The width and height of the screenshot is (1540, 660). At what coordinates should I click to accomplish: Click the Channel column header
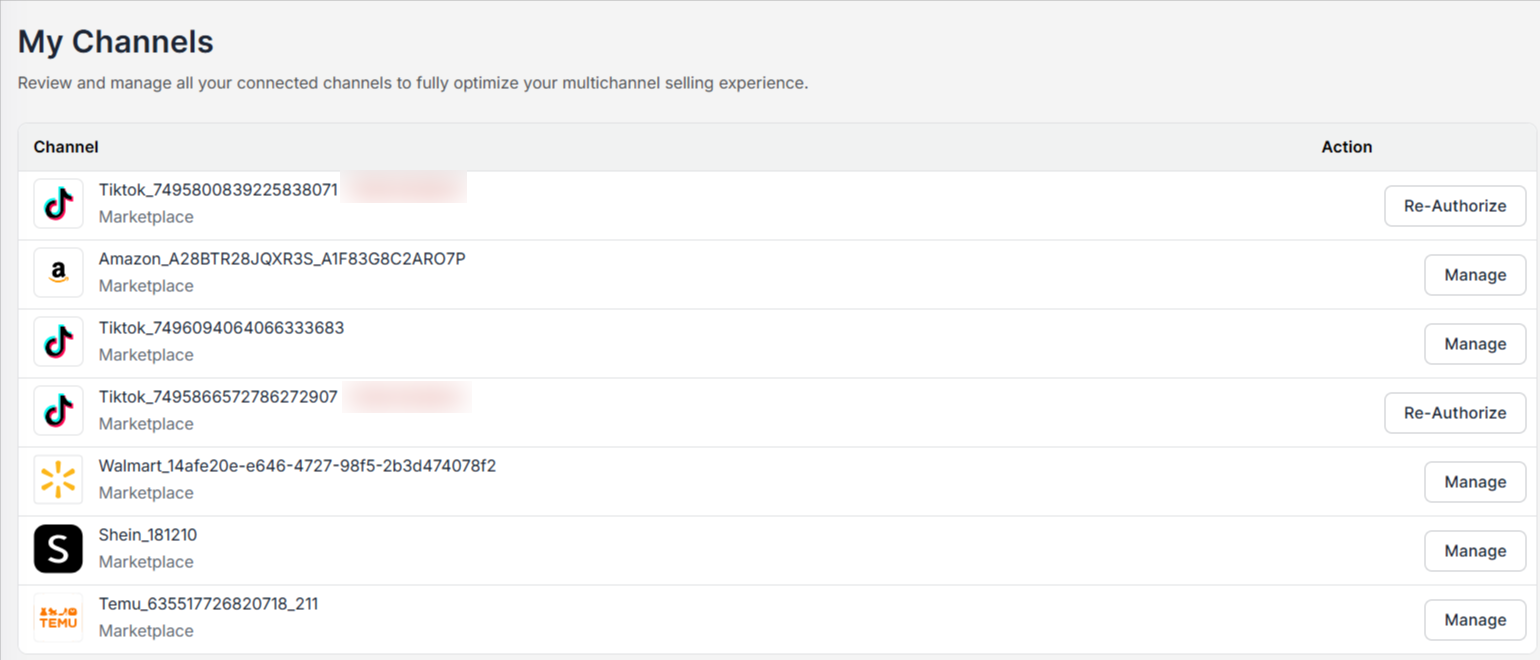(x=66, y=147)
